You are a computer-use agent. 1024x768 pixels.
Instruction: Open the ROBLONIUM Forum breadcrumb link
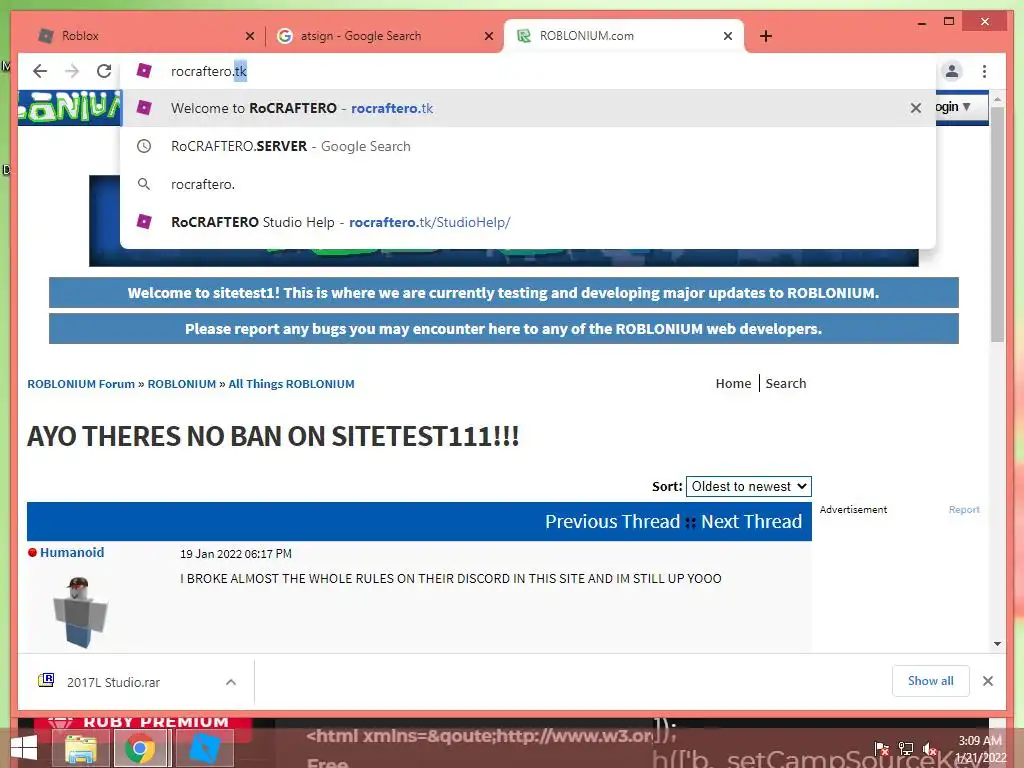[81, 384]
